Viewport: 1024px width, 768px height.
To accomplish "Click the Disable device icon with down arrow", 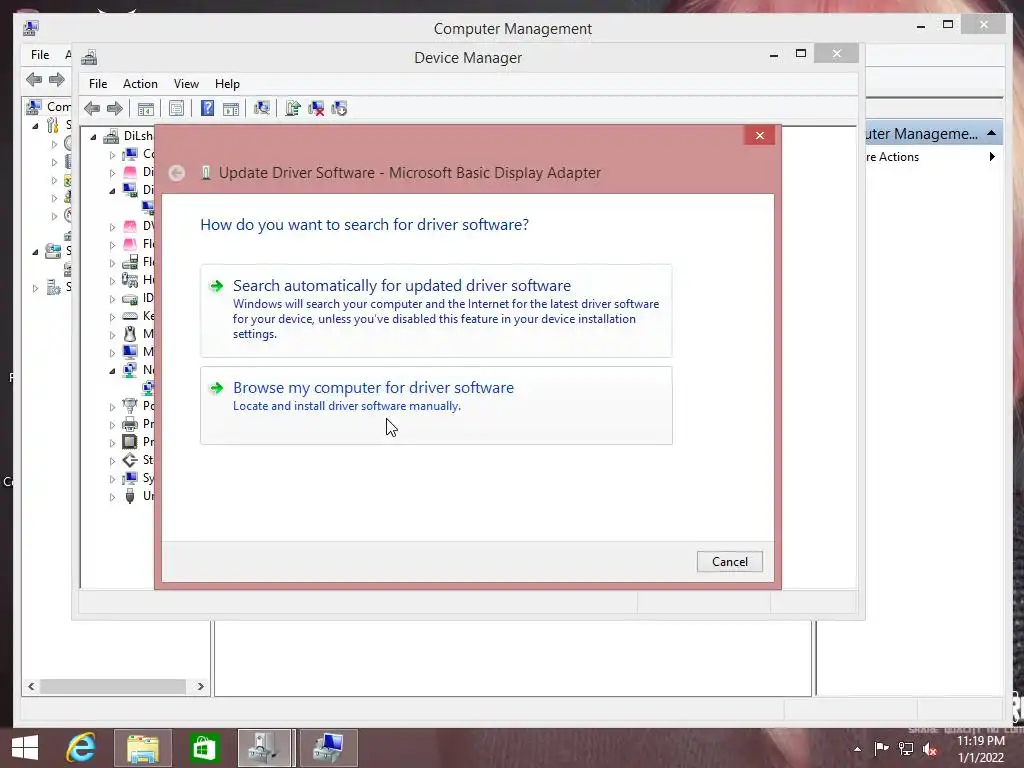I will point(339,108).
